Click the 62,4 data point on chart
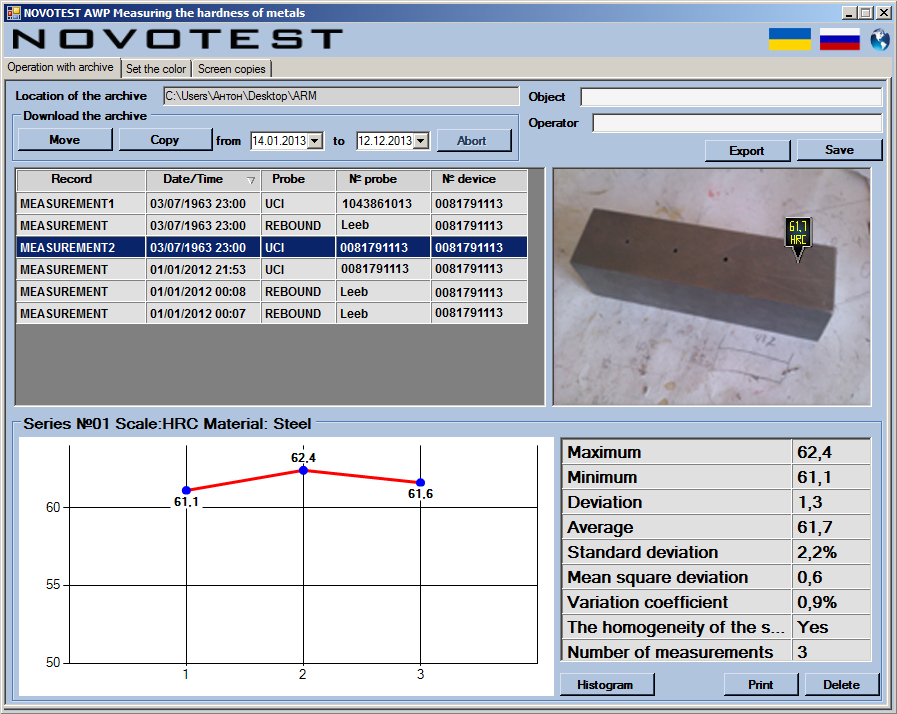Image resolution: width=897 pixels, height=714 pixels. click(304, 470)
